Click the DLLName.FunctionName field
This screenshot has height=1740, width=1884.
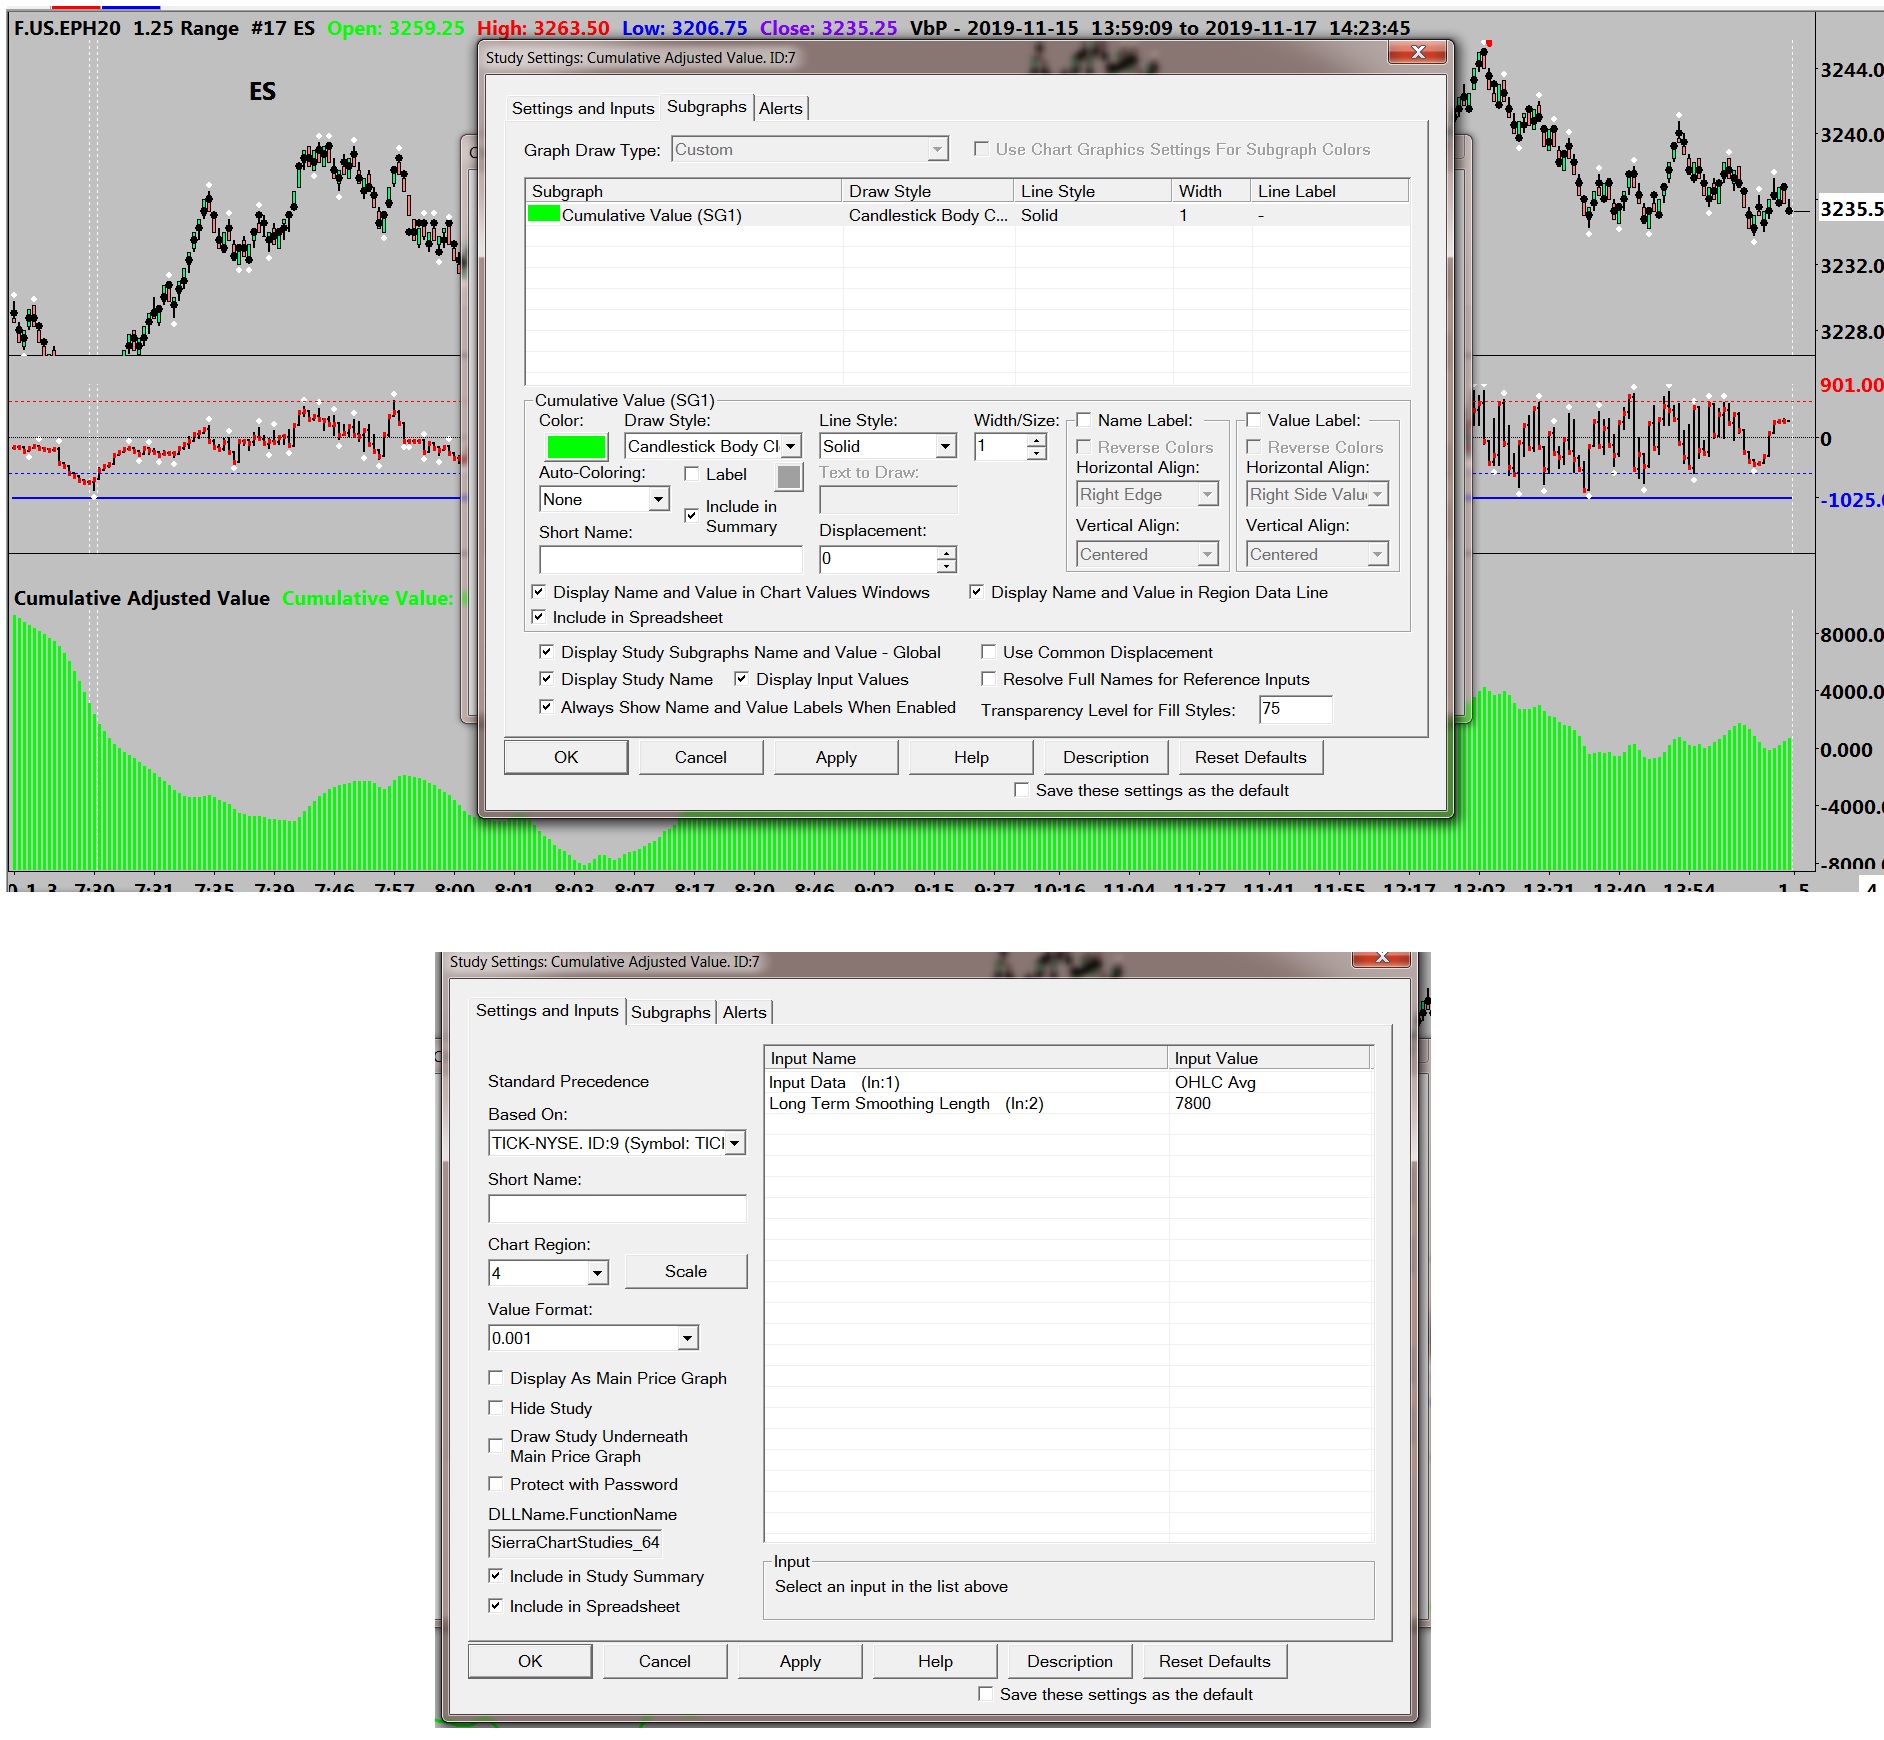575,1542
